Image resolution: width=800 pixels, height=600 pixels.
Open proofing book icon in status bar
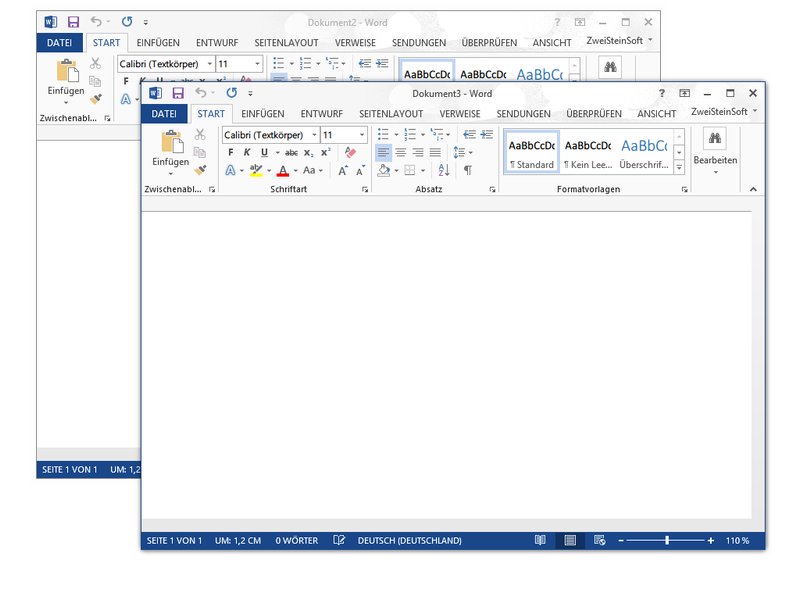(339, 540)
